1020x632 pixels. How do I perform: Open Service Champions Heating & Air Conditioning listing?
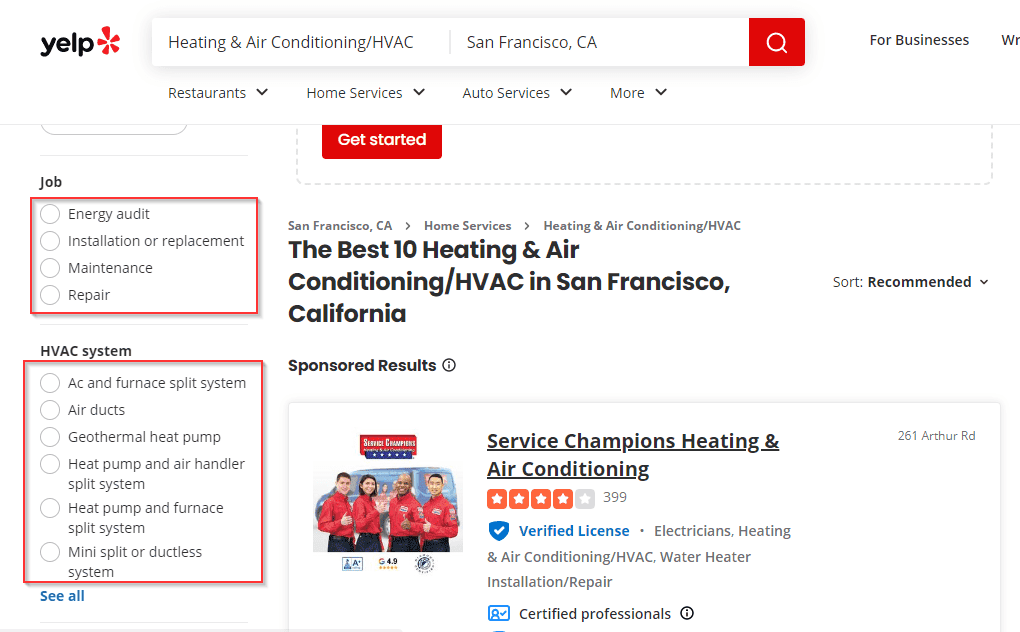[633, 454]
